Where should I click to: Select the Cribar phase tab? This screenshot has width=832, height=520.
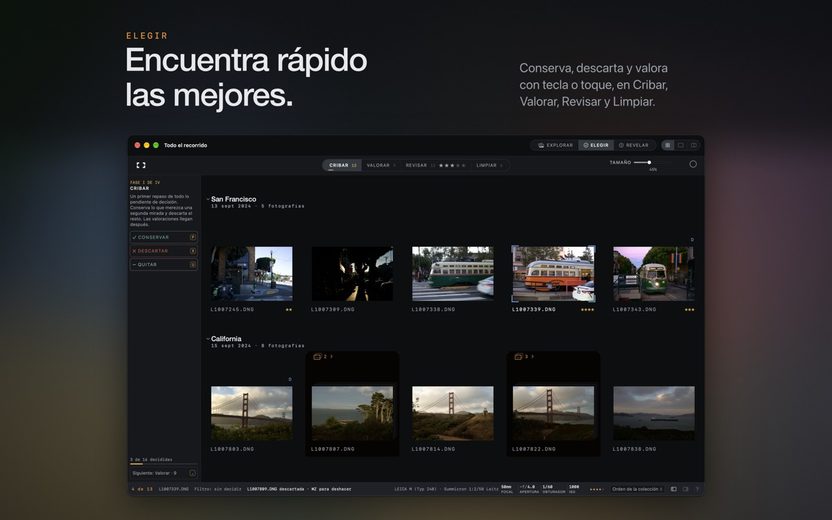pos(342,166)
